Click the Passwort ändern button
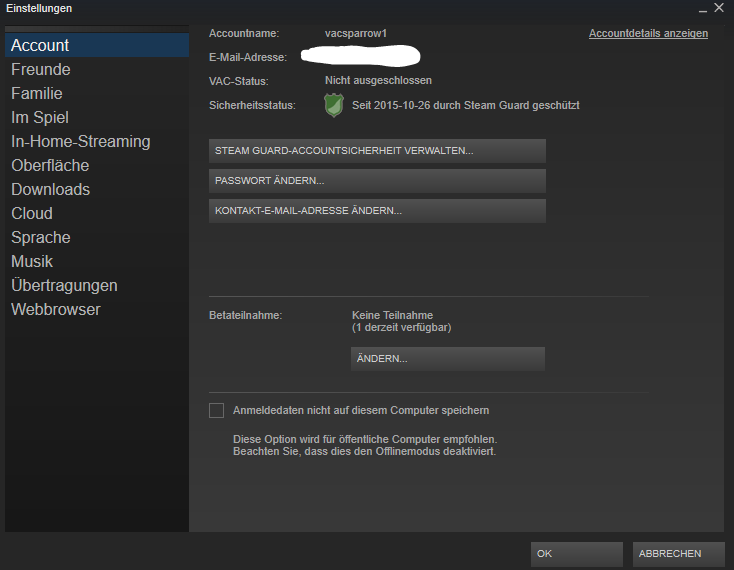 coord(377,181)
